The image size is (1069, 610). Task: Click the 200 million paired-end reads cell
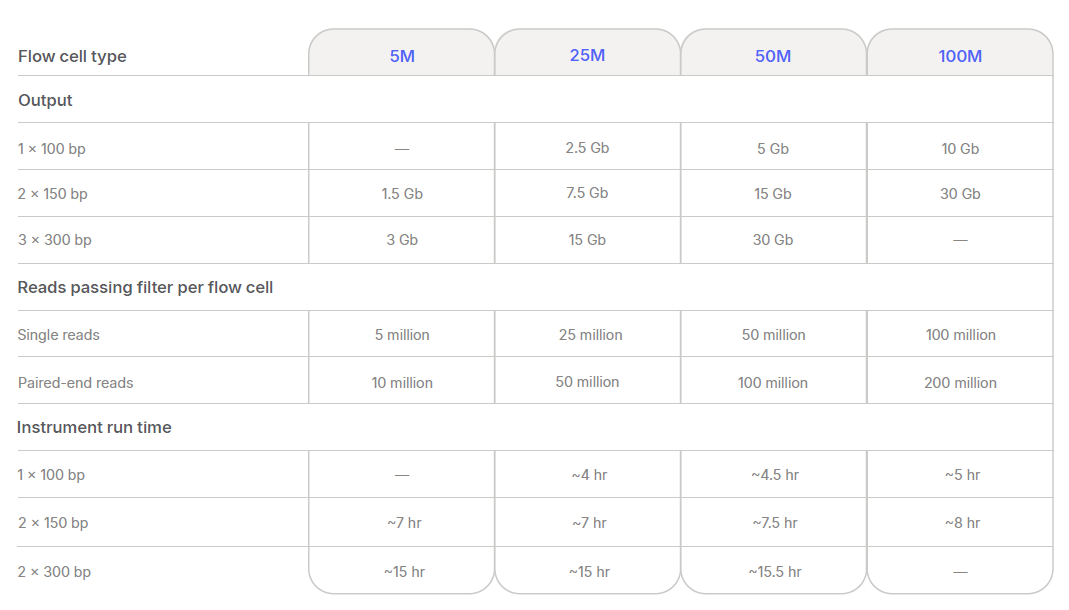click(960, 383)
